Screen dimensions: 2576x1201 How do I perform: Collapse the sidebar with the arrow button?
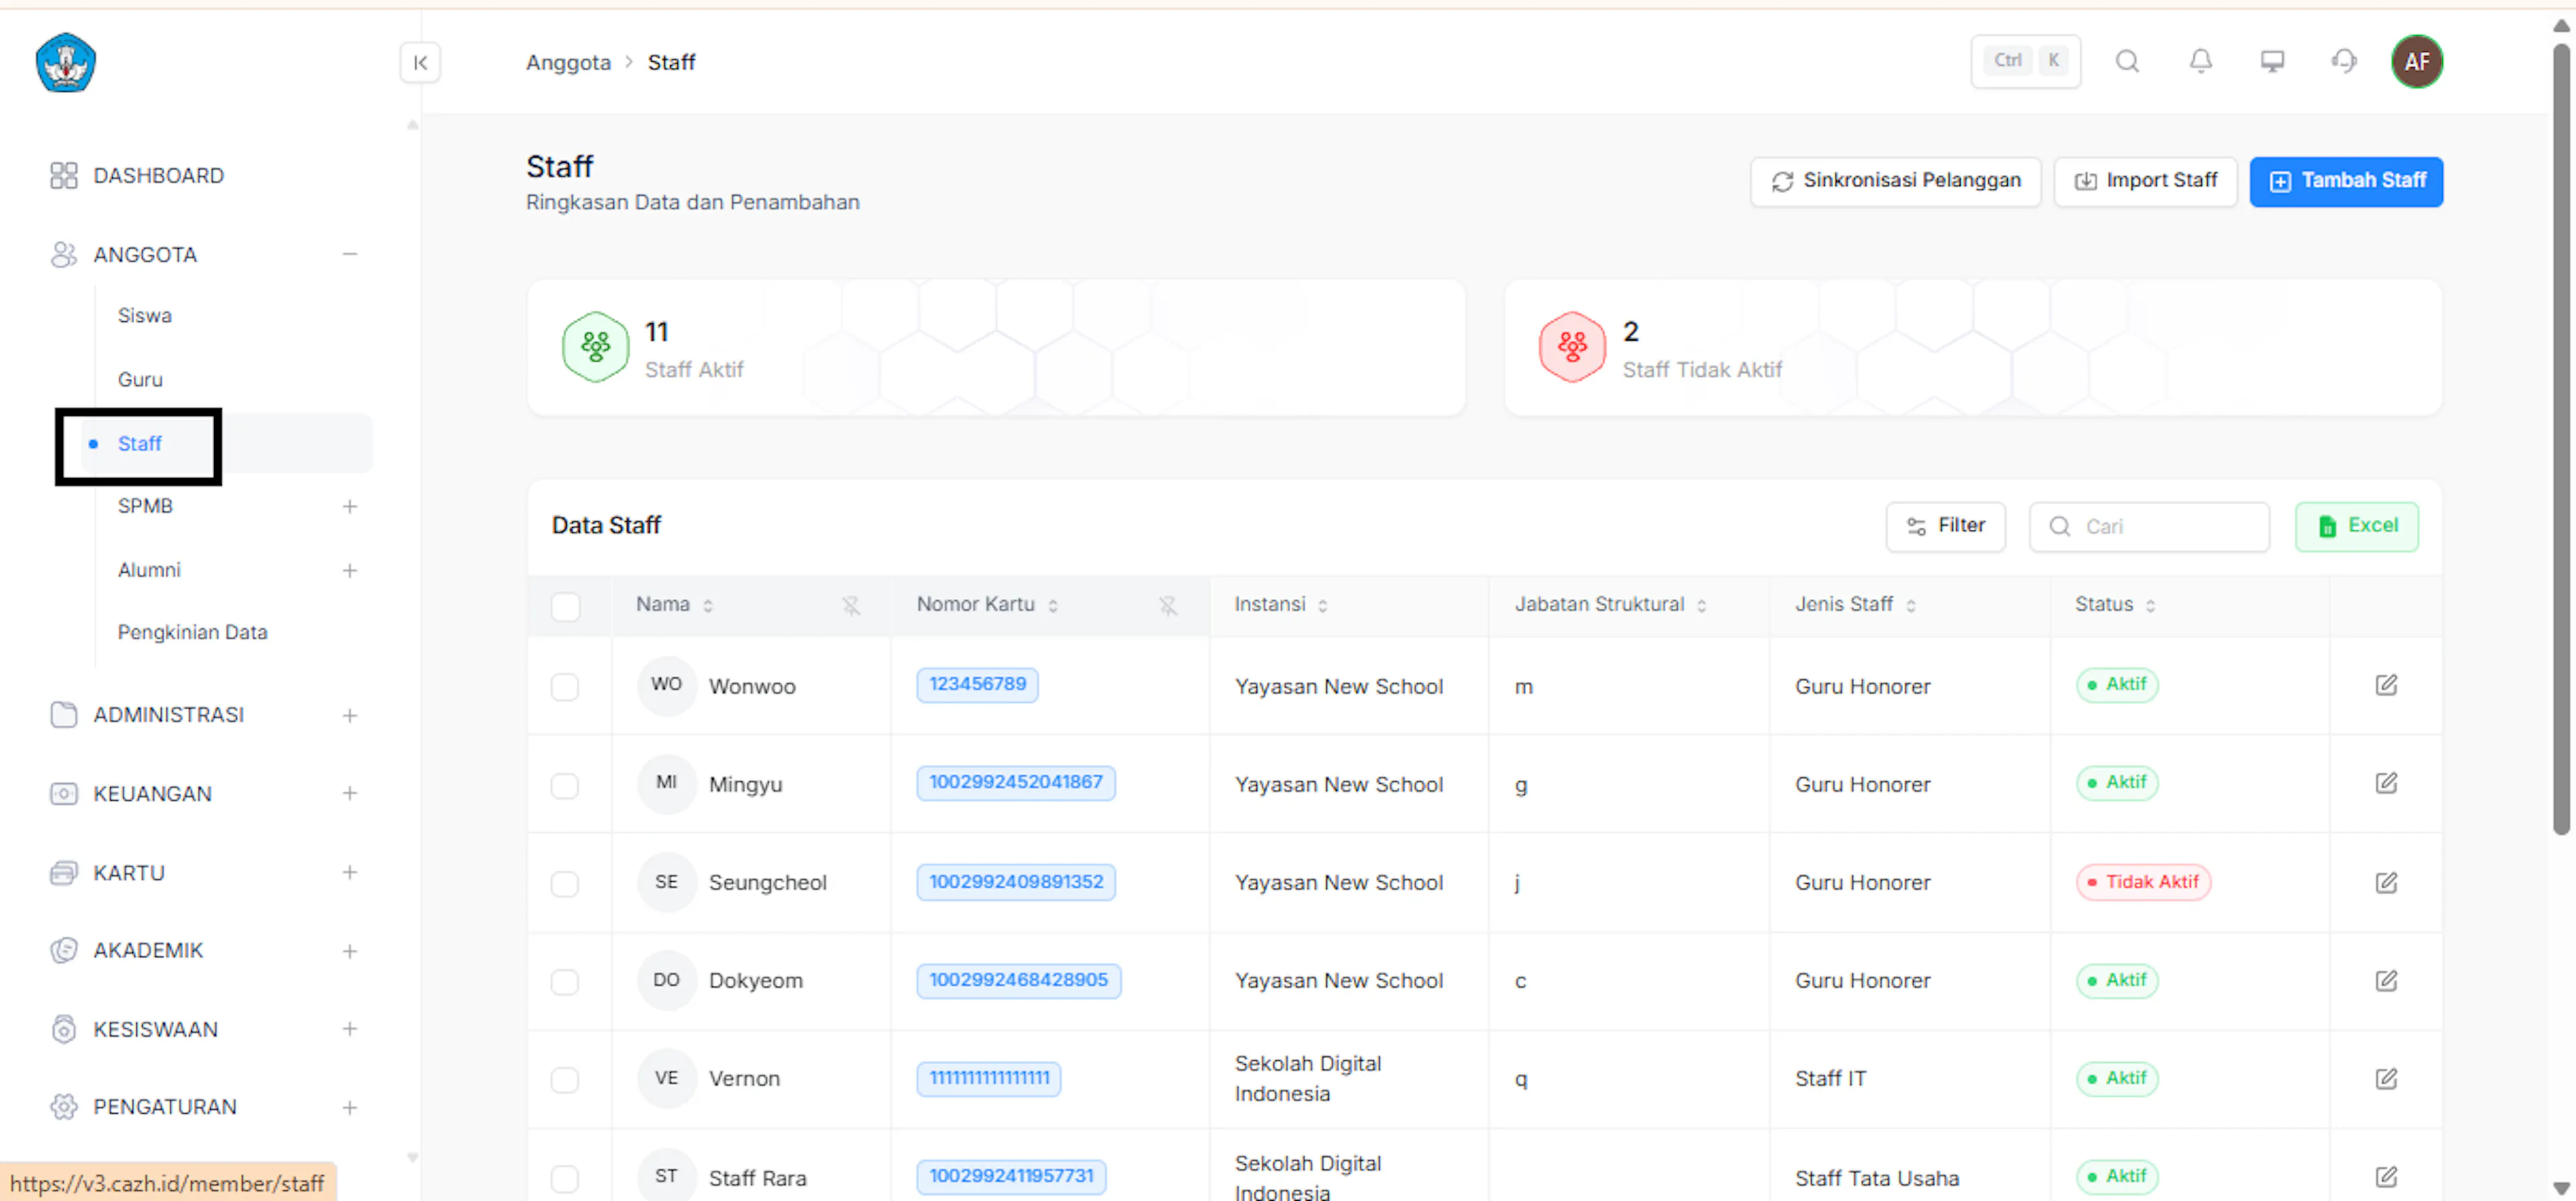420,62
